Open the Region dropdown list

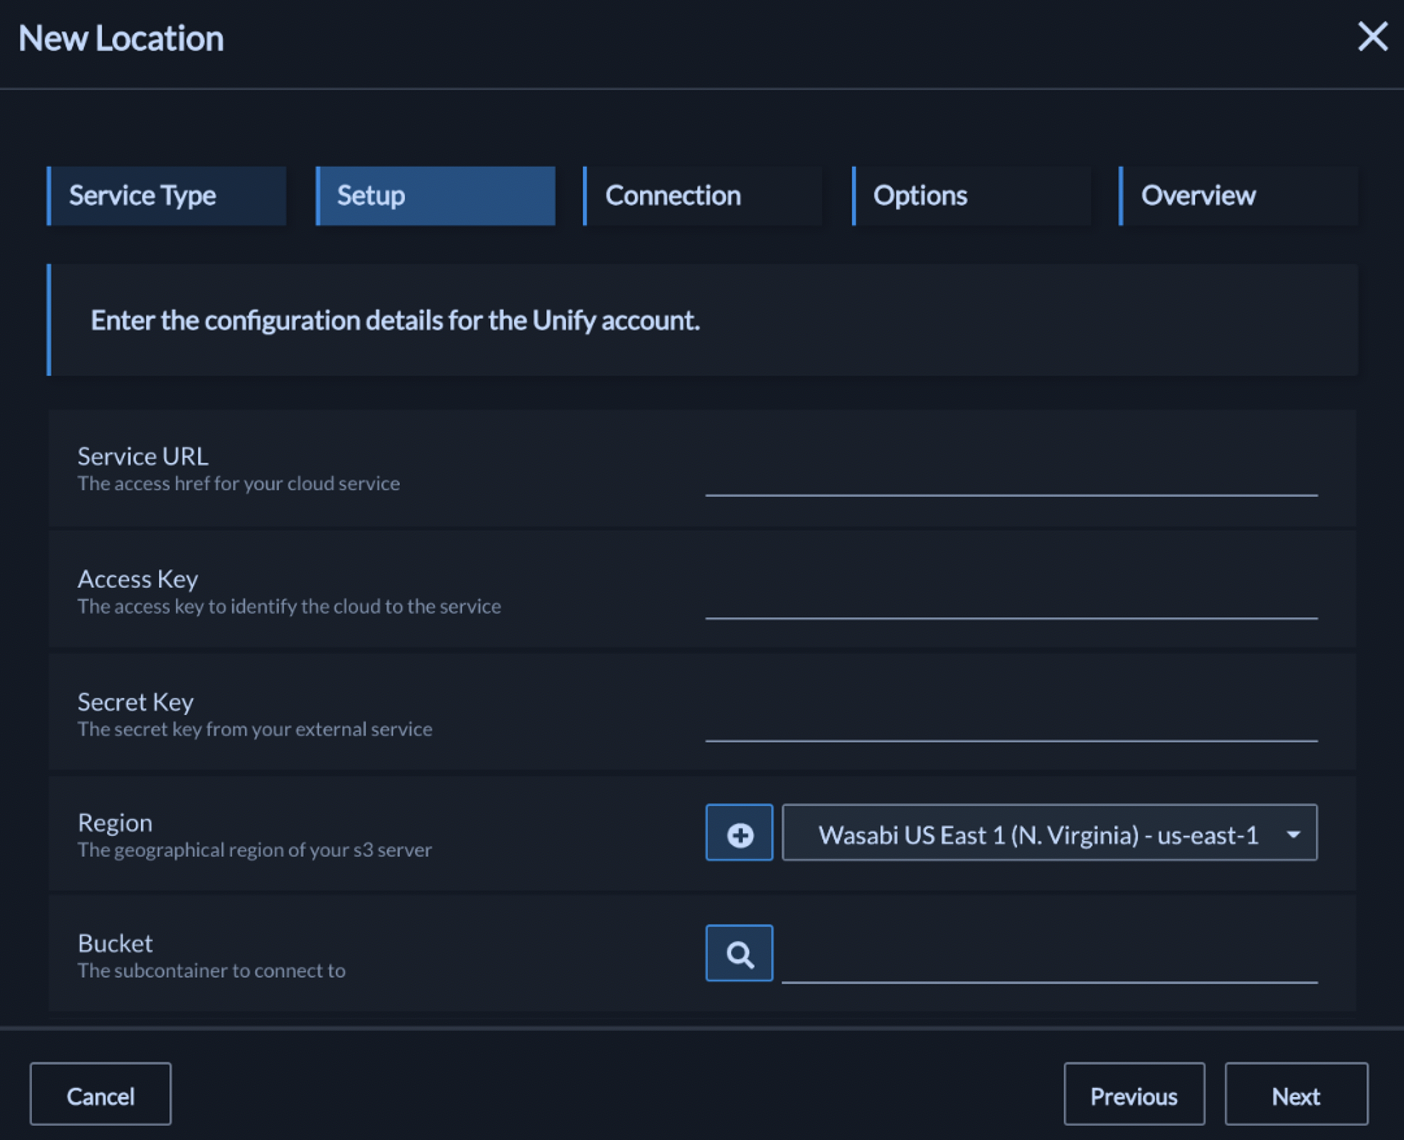click(1049, 832)
